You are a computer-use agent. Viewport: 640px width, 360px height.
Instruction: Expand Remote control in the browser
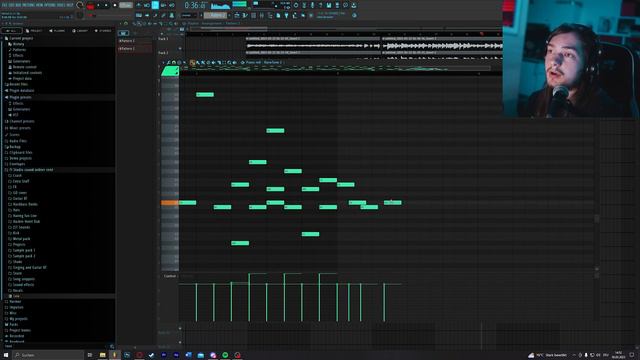pos(24,67)
